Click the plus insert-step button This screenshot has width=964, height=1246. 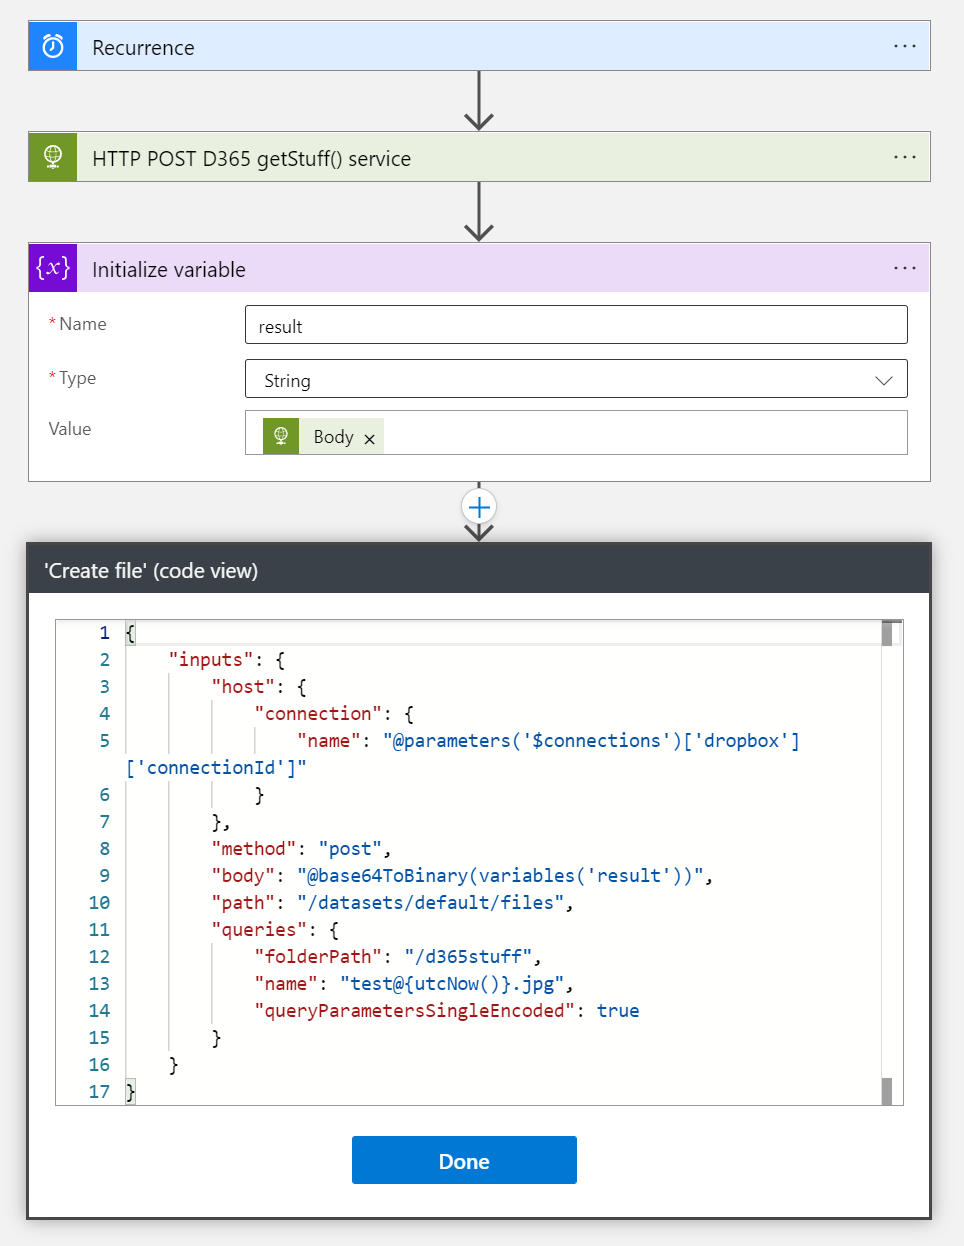pos(479,507)
